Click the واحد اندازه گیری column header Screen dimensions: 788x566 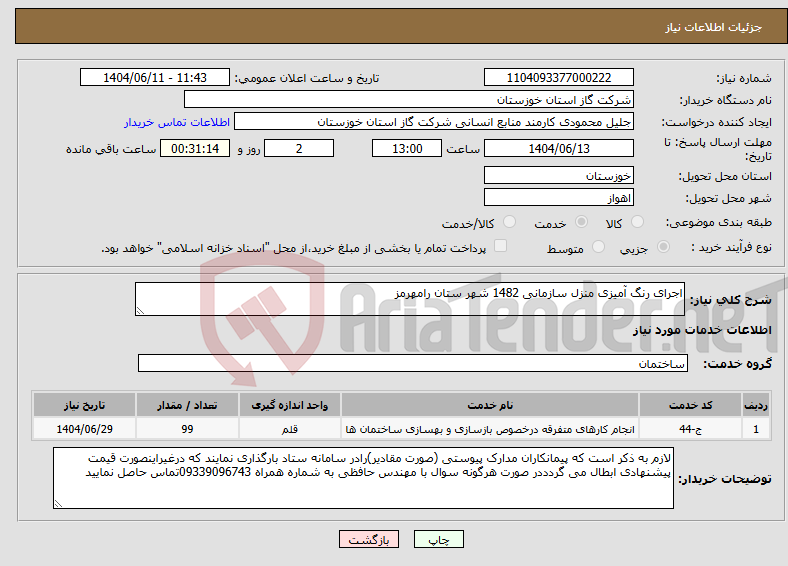point(289,405)
